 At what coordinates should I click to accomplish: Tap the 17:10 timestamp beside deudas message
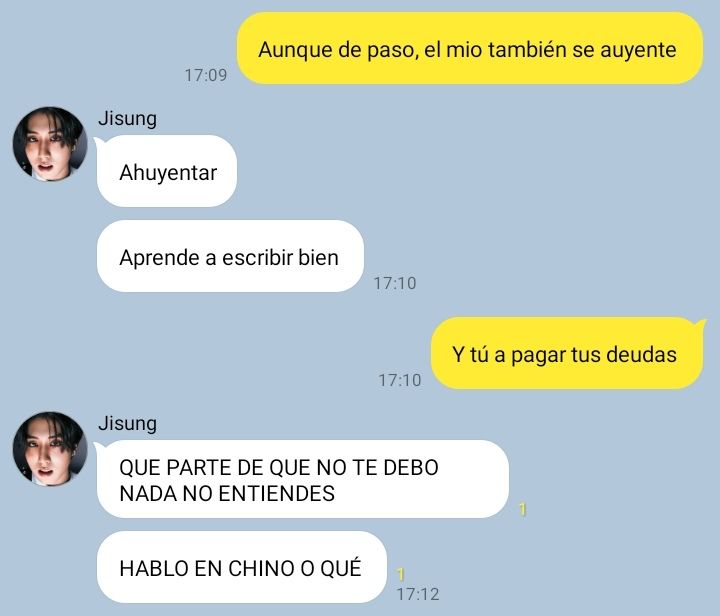tap(400, 380)
